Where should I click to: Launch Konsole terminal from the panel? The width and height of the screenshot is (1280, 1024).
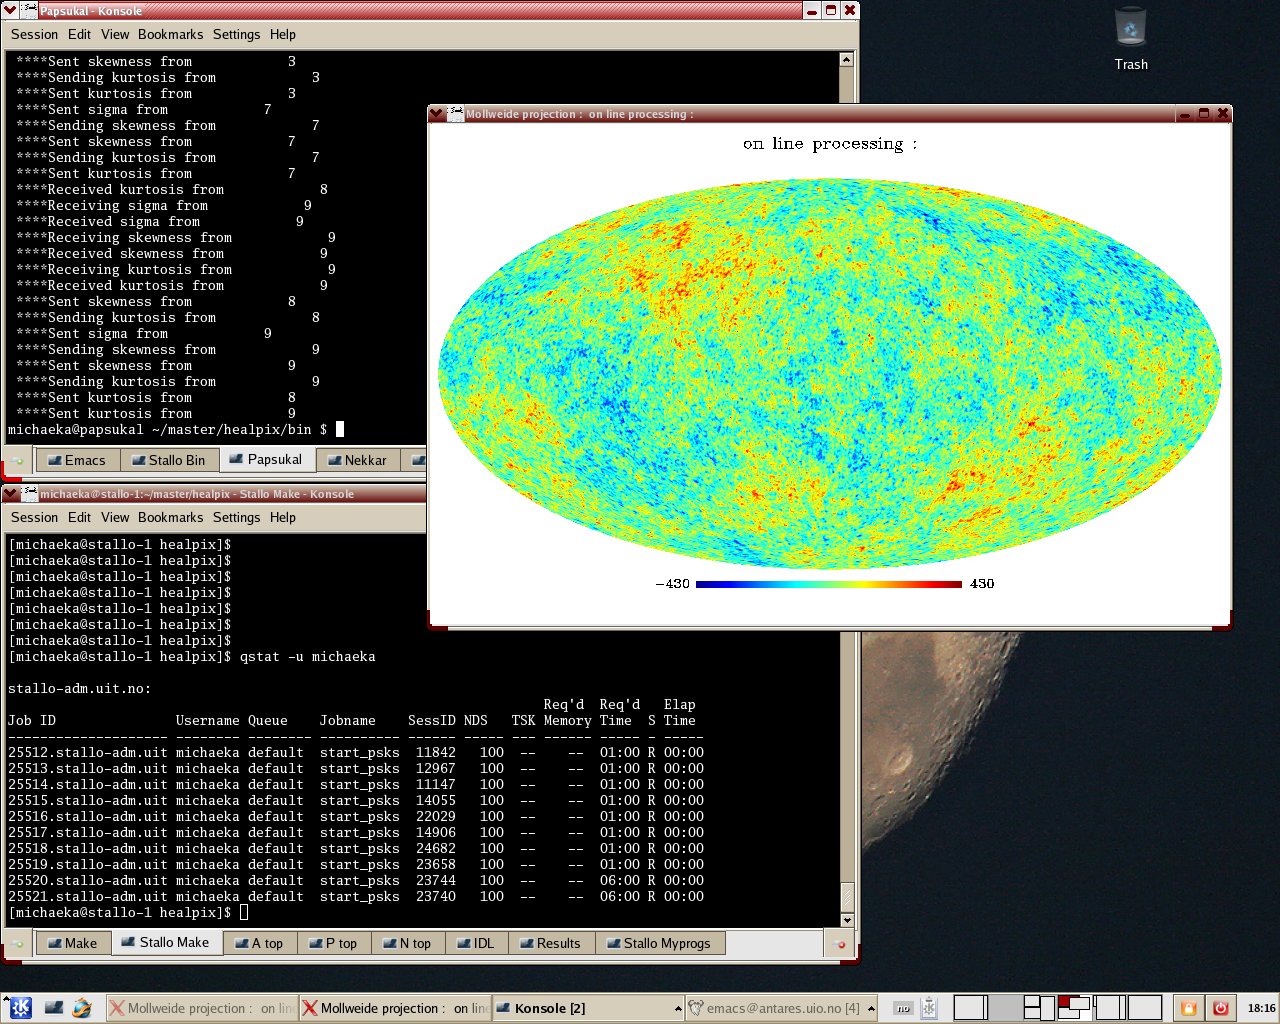point(53,1008)
